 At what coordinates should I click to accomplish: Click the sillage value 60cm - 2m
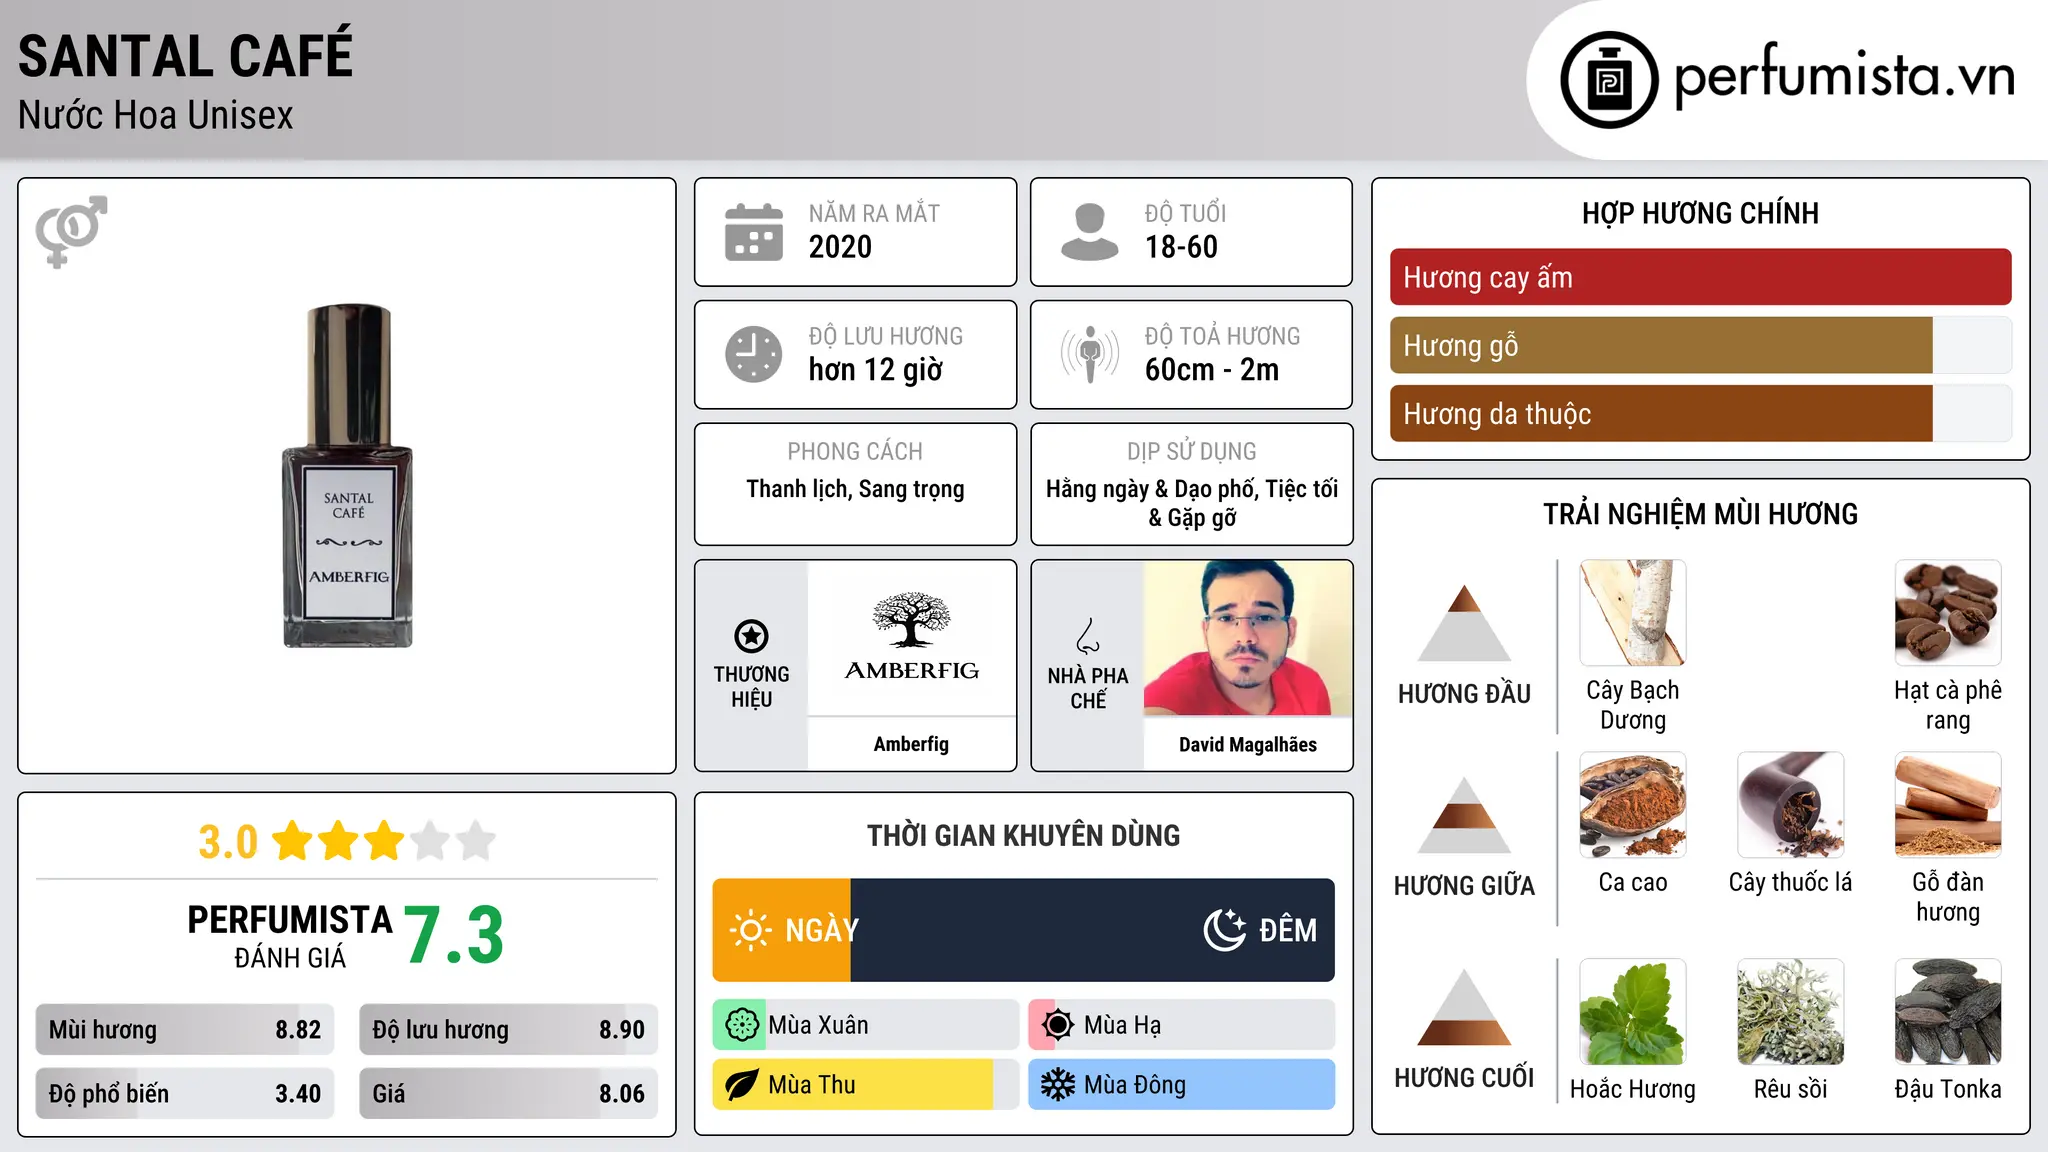(1212, 370)
